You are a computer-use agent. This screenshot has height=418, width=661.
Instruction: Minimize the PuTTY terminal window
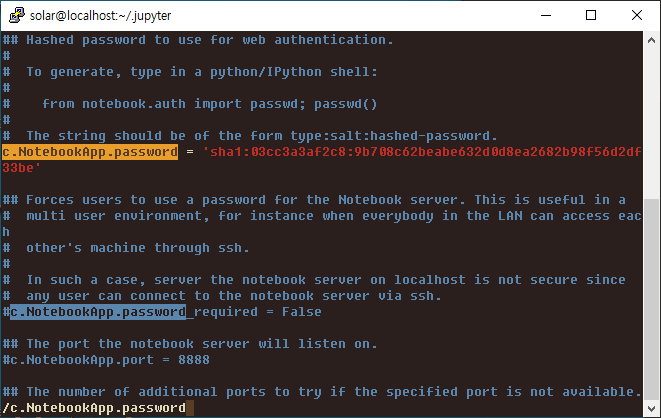pyautogui.click(x=546, y=16)
